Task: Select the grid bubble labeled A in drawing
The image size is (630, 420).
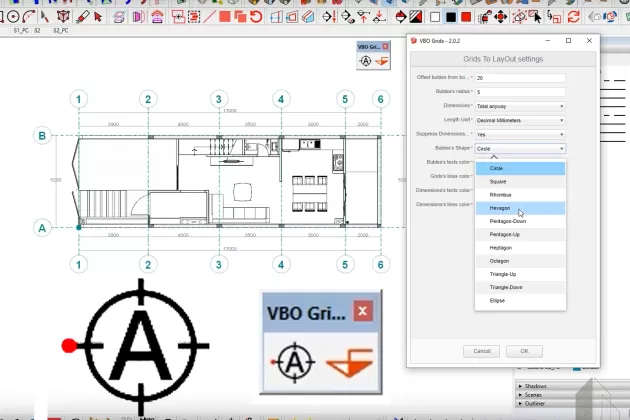Action: [42, 228]
